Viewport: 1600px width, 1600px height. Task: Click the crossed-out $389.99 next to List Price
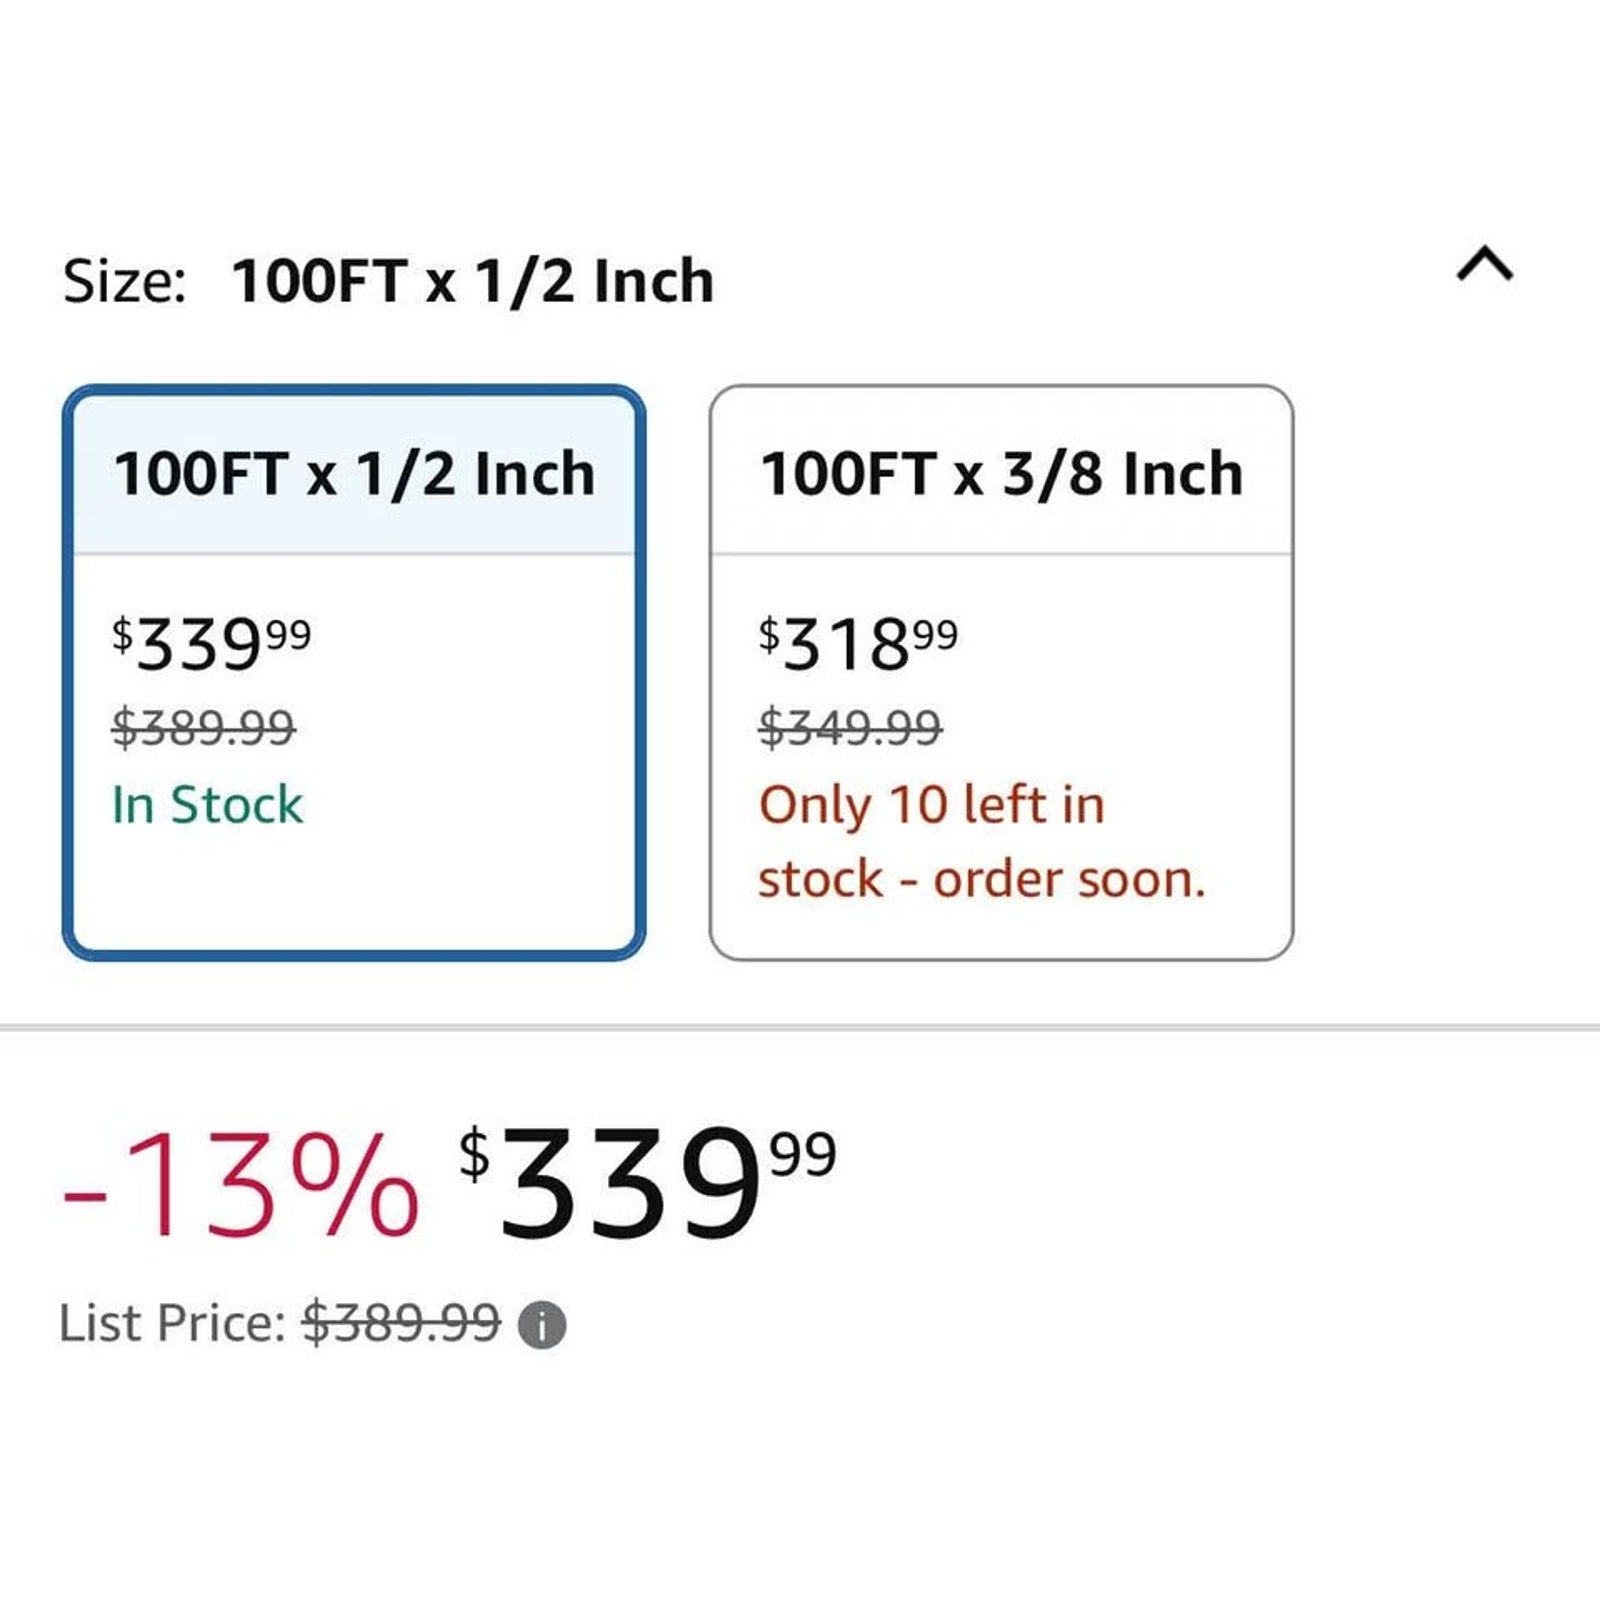pos(401,1323)
